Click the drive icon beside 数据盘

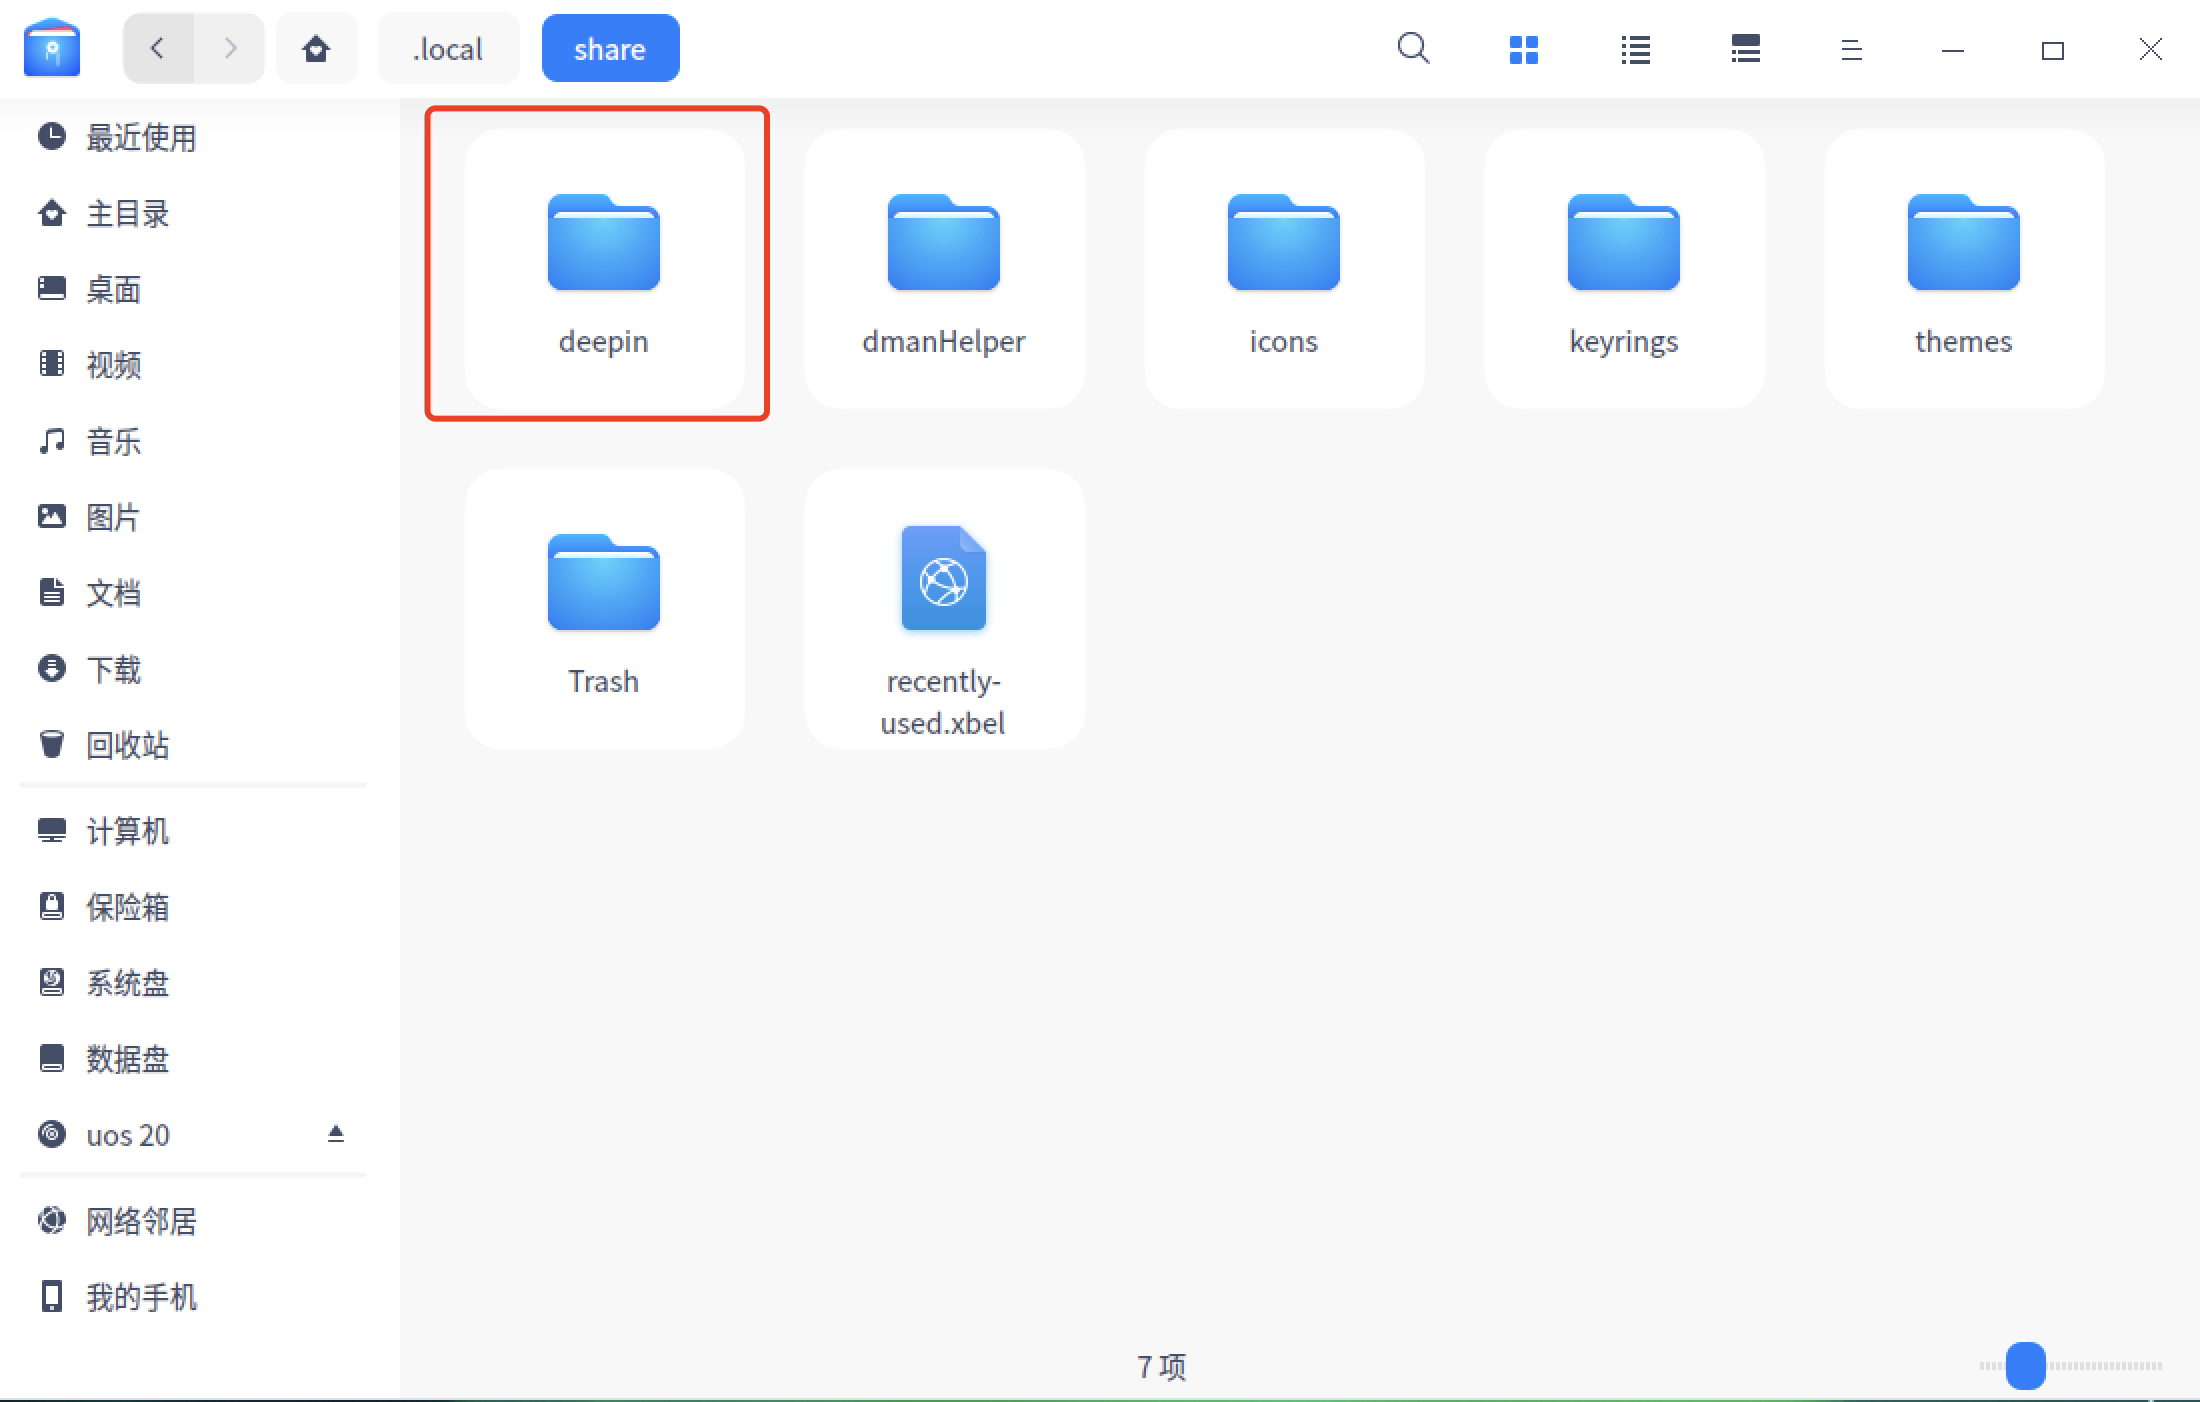pos(52,1058)
